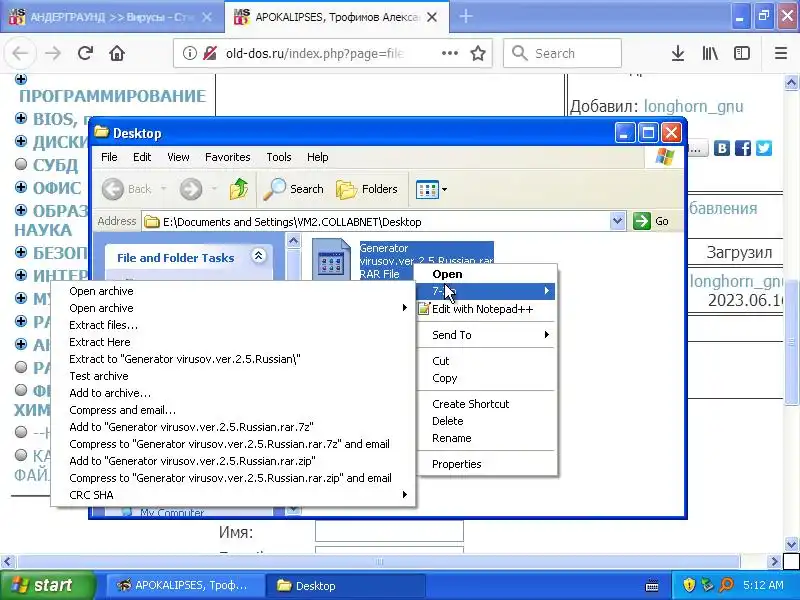The height and width of the screenshot is (600, 800).
Task: Click Explorer Search toolbar button
Action: click(293, 189)
